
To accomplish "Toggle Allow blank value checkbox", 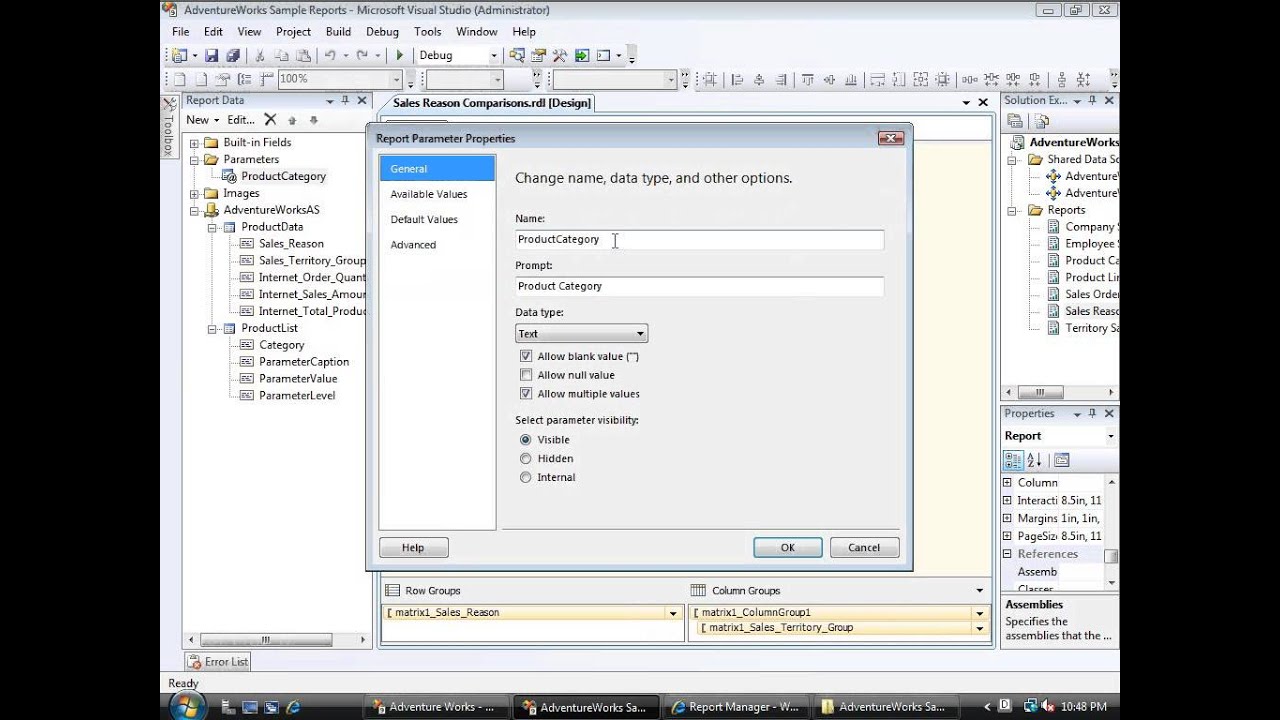I will click(x=526, y=356).
